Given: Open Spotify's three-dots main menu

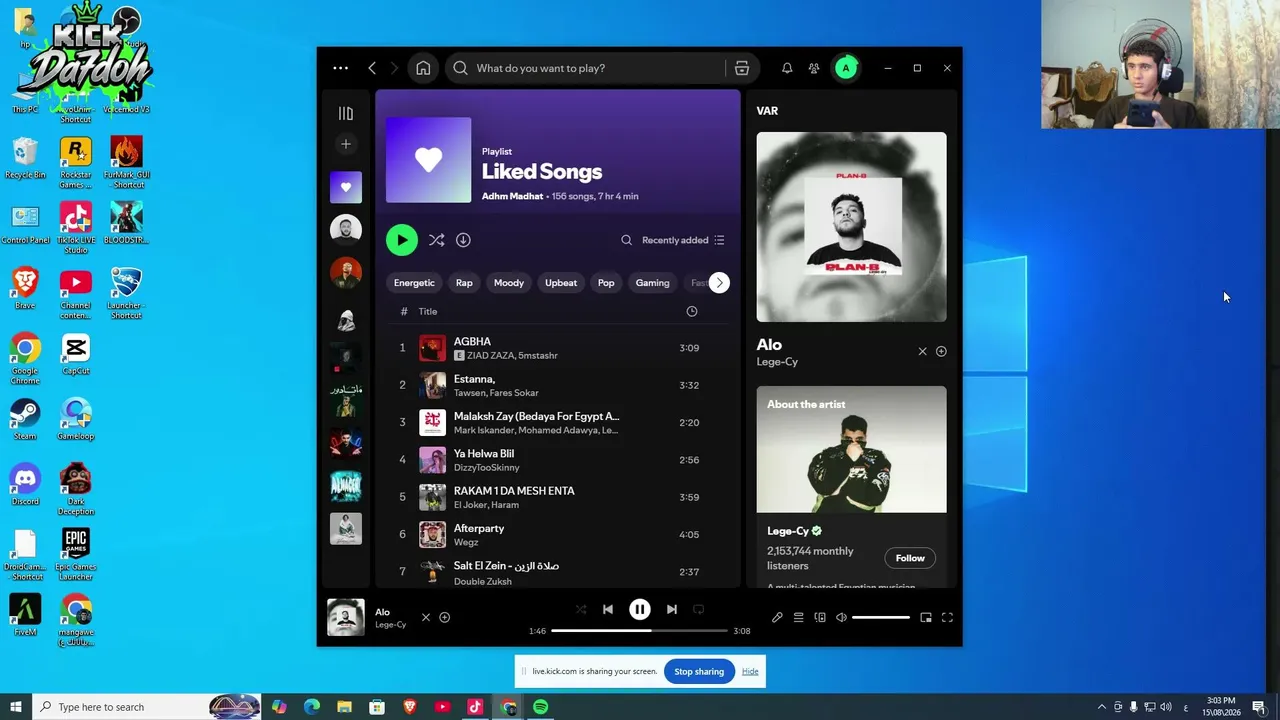Looking at the screenshot, I should (x=340, y=68).
